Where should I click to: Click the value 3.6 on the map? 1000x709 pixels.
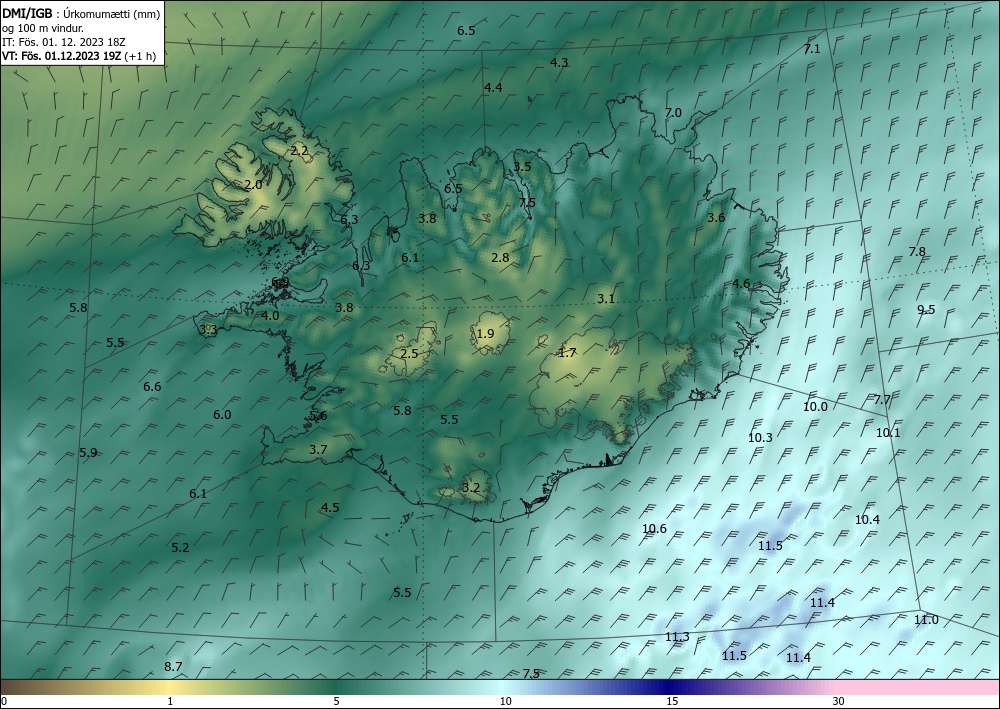(716, 218)
